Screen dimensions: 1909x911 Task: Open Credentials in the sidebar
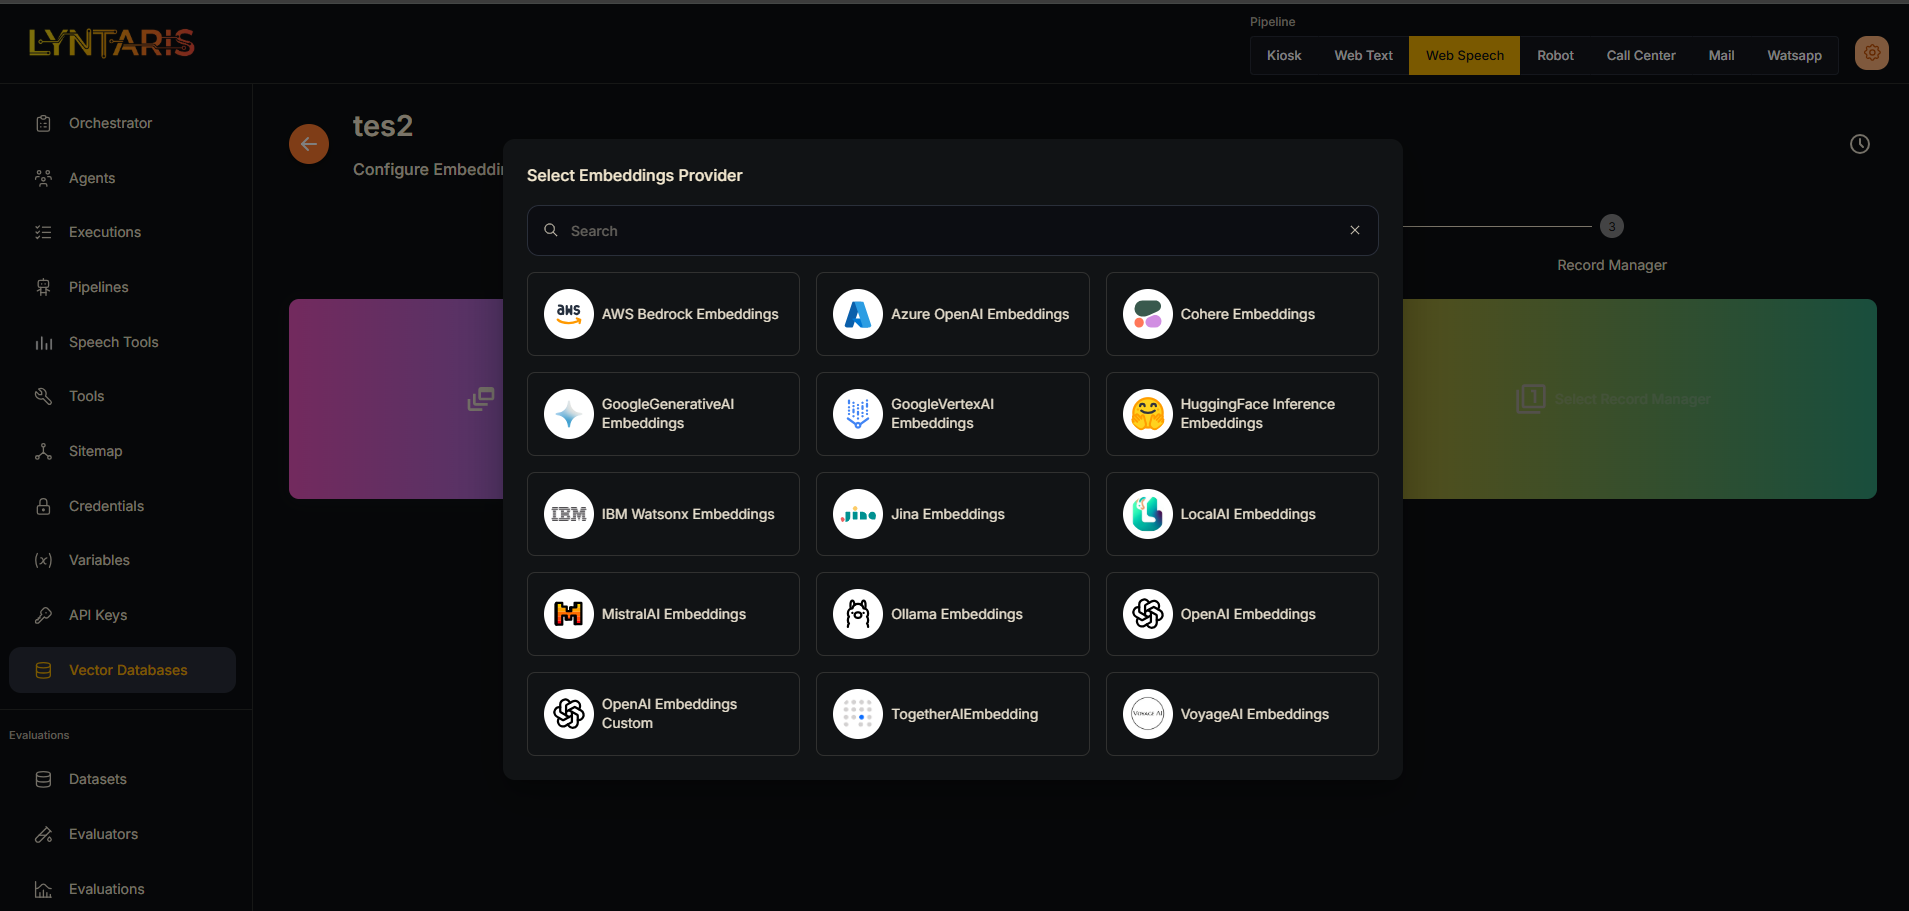point(106,506)
